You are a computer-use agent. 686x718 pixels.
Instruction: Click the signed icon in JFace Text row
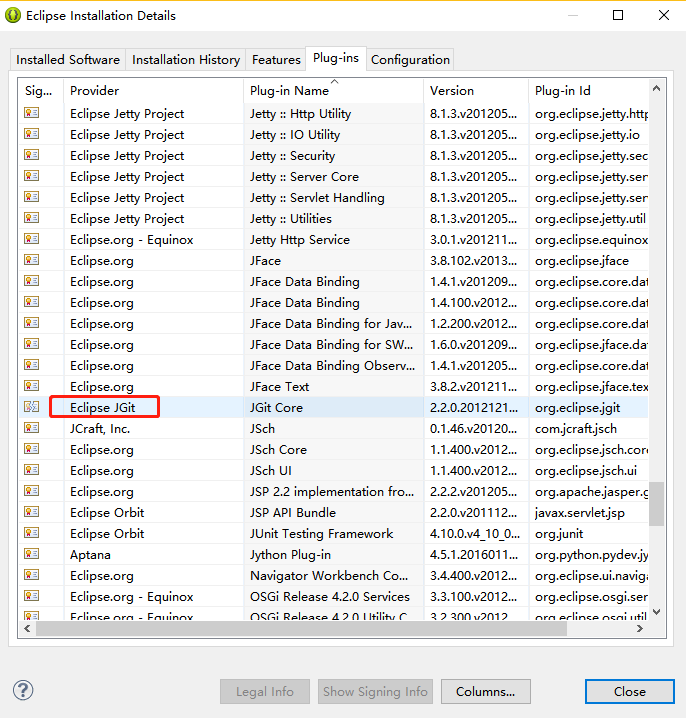pos(32,386)
